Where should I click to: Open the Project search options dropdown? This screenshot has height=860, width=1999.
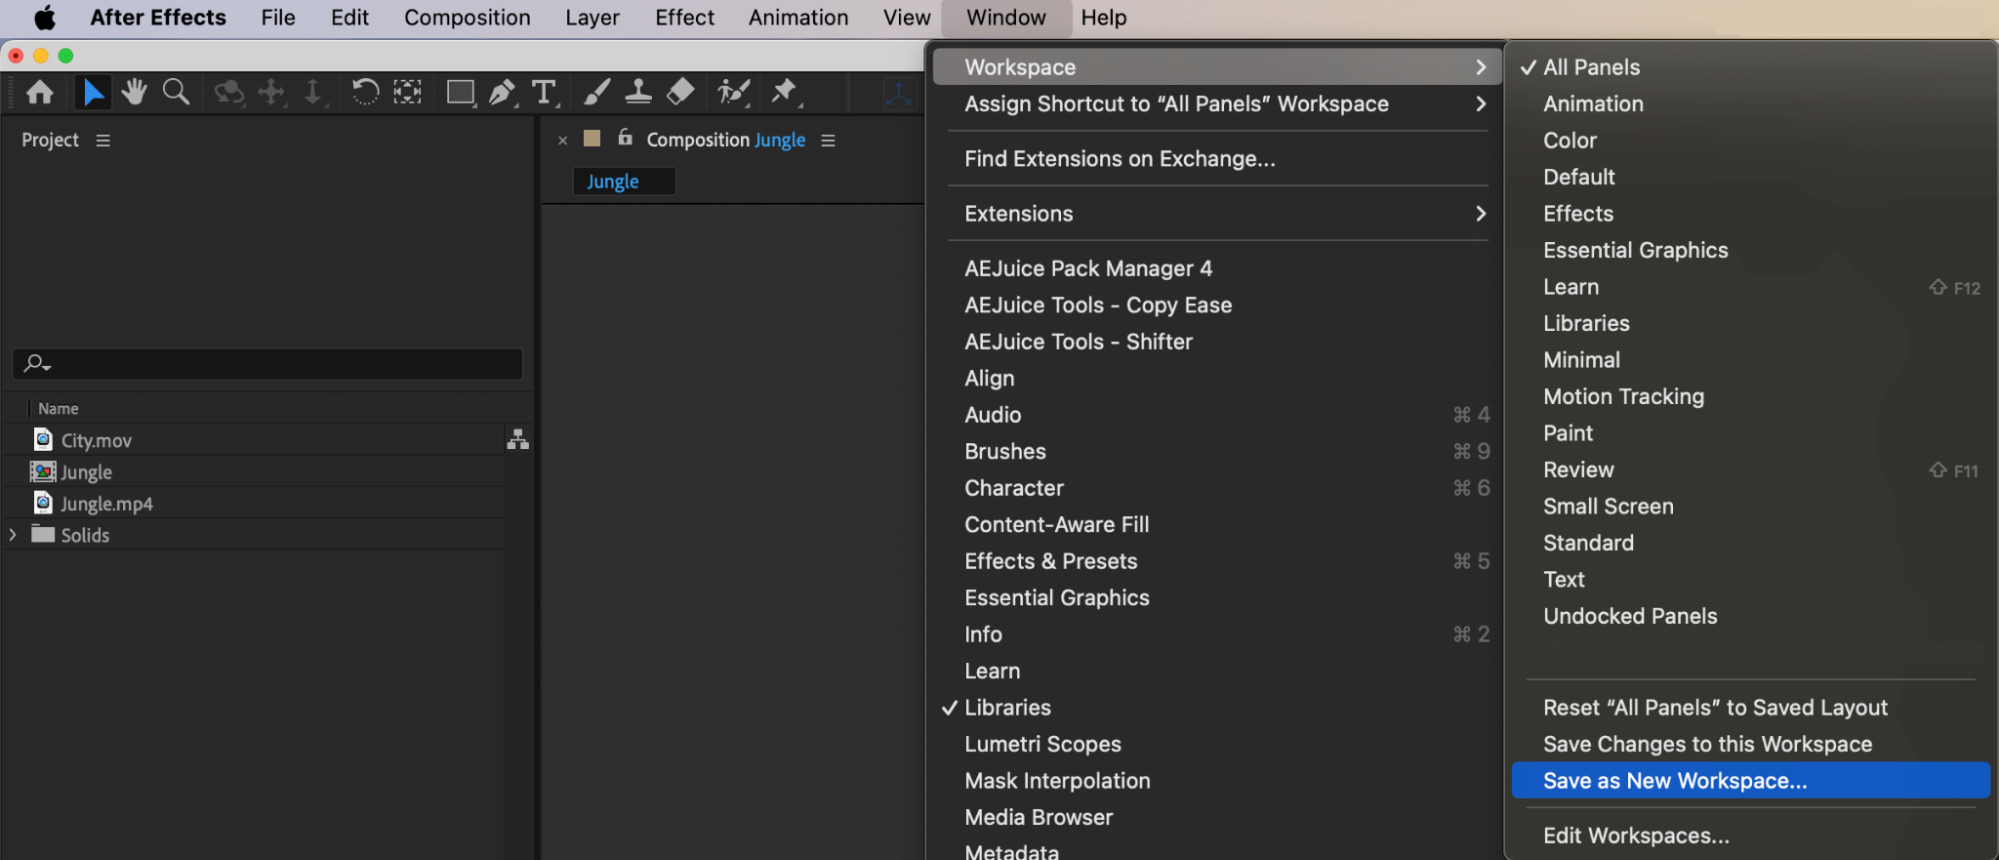click(x=38, y=363)
